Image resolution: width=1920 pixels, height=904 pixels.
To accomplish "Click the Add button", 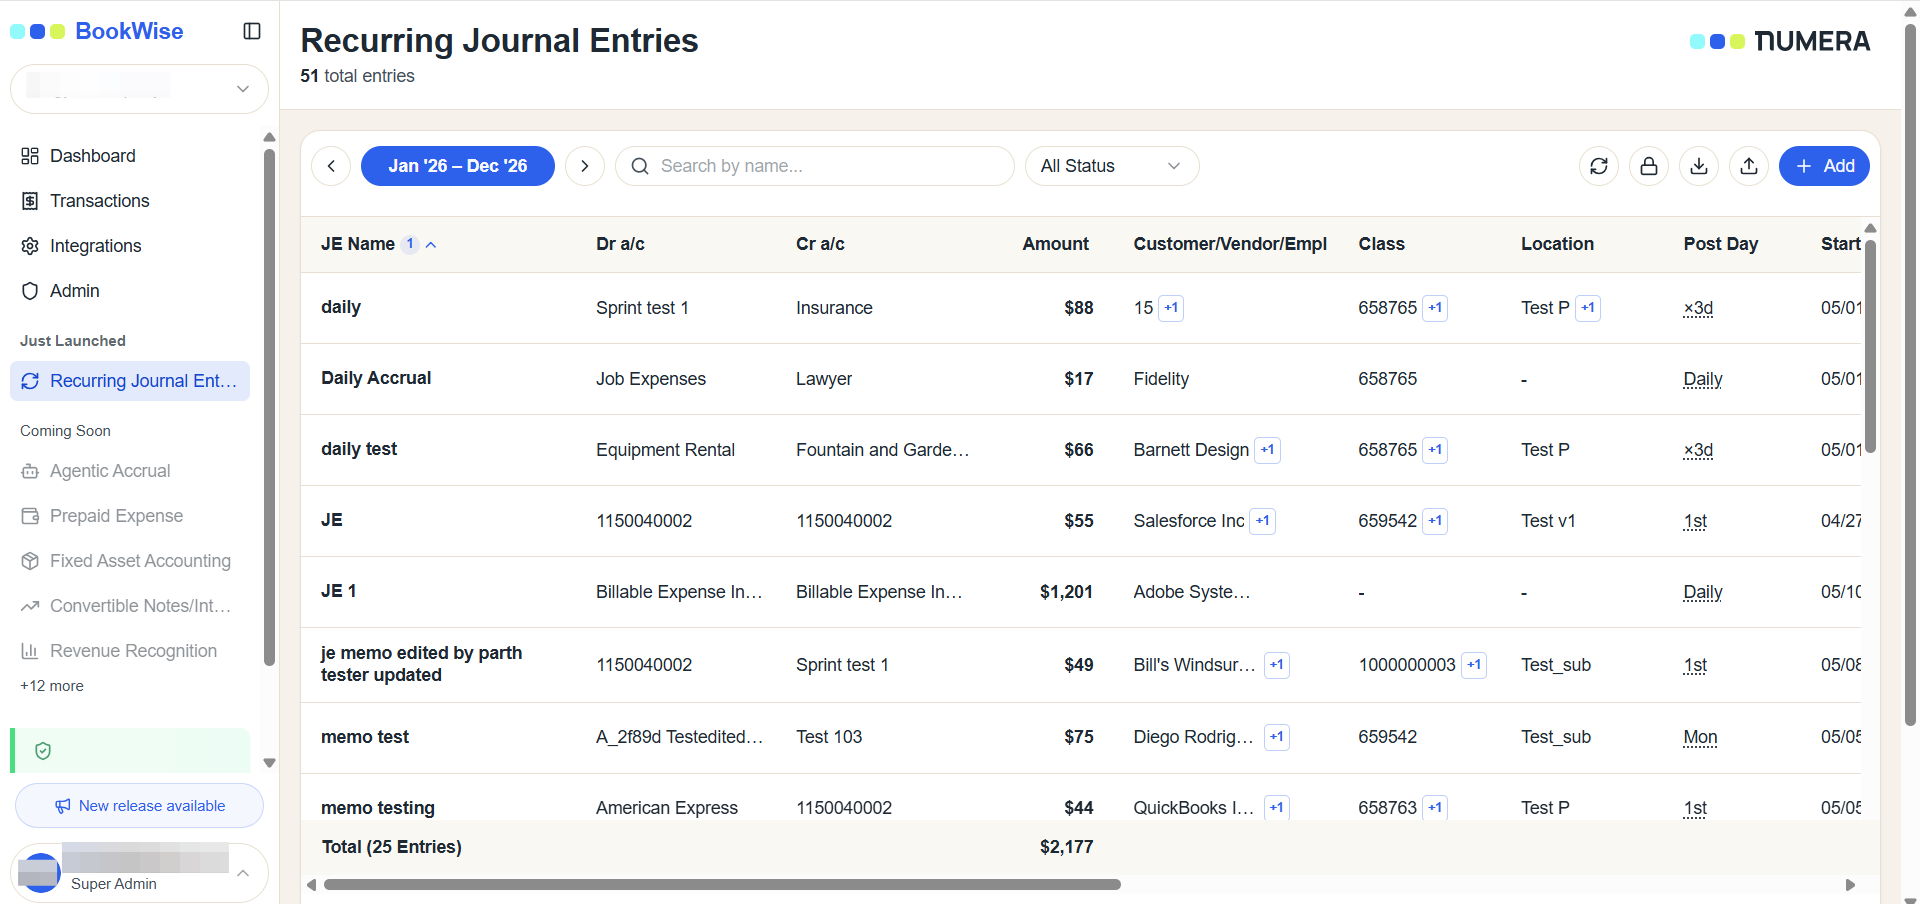I will pos(1824,166).
